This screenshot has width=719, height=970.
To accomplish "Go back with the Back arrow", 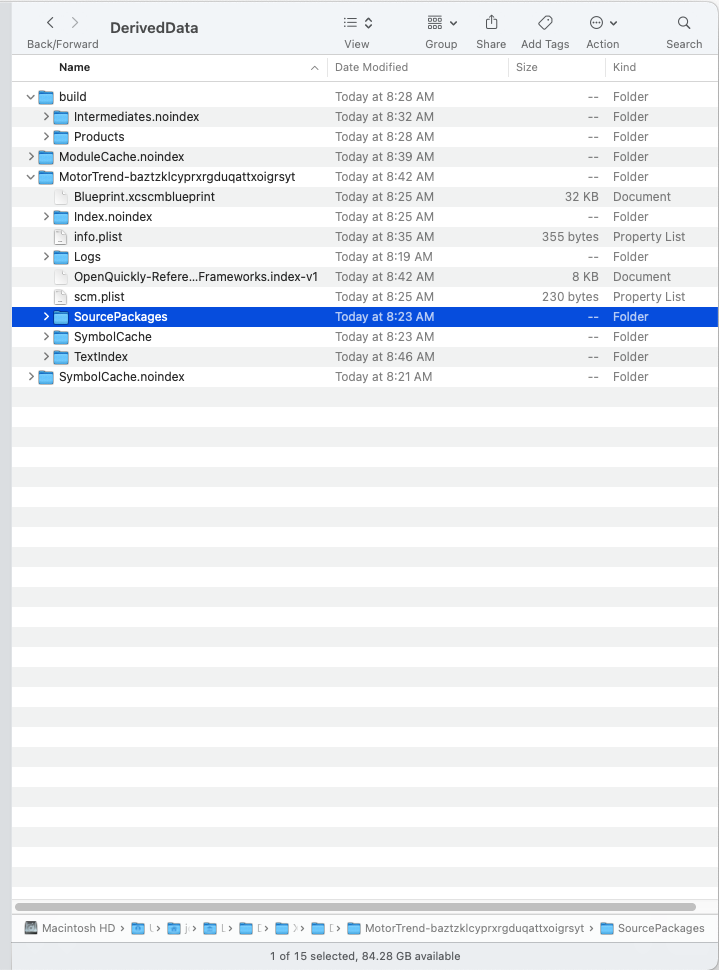I will [x=50, y=23].
